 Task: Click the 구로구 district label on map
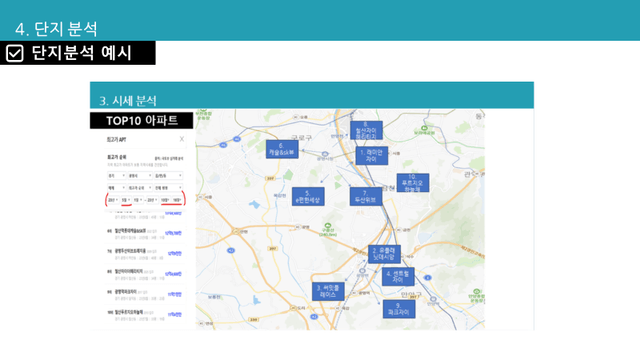tap(301, 138)
